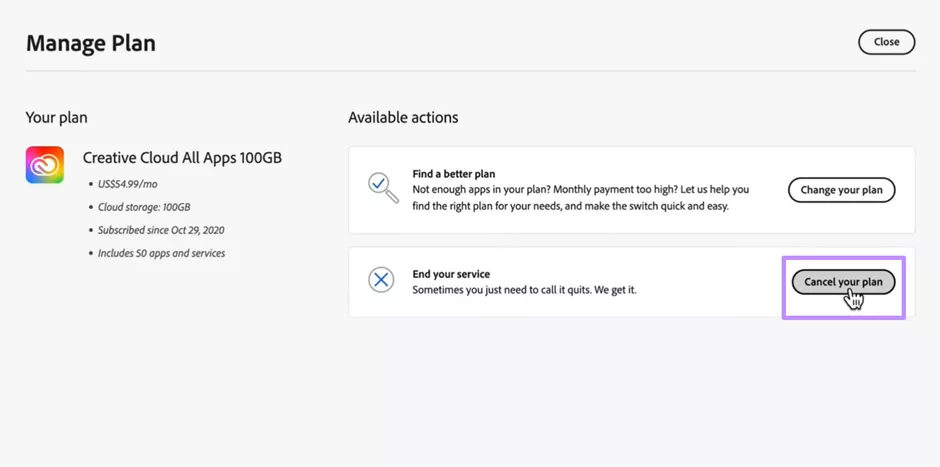This screenshot has width=940, height=467.
Task: Click the Available actions section heading
Action: coord(403,118)
